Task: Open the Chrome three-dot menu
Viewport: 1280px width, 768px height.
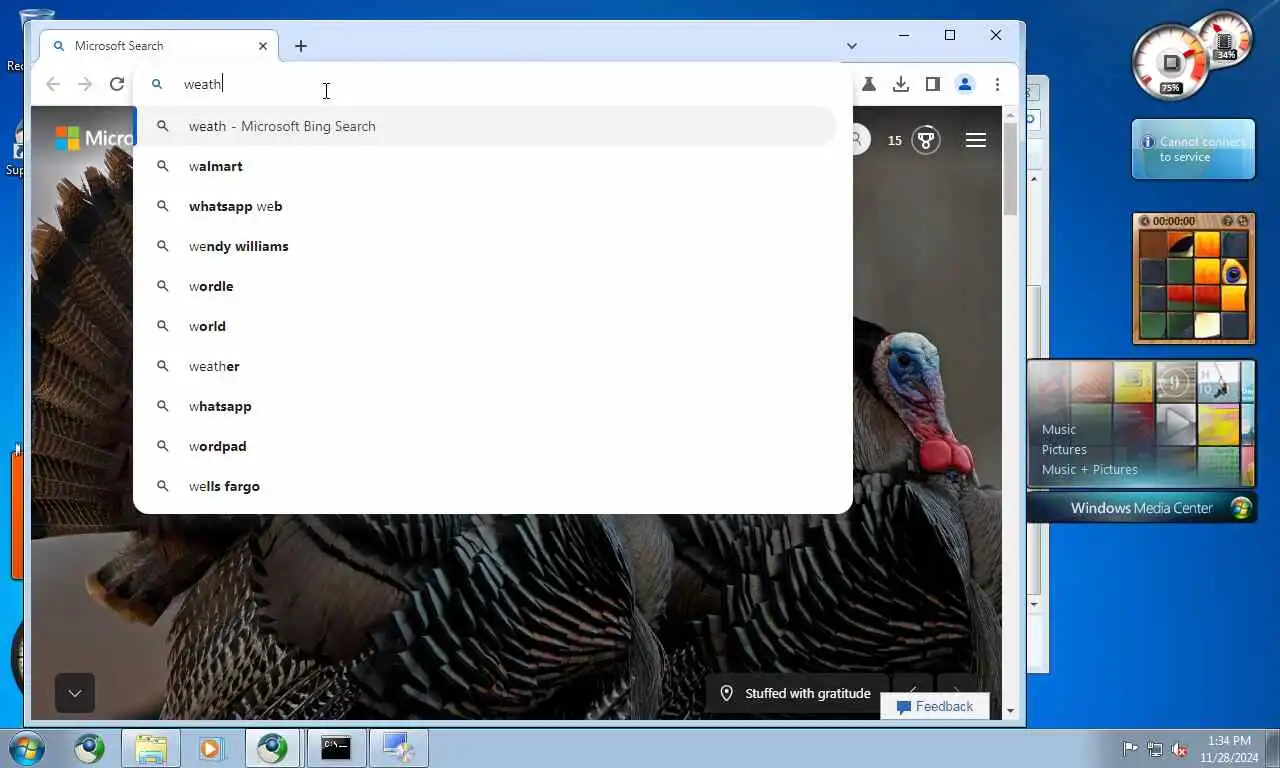Action: pos(997,85)
